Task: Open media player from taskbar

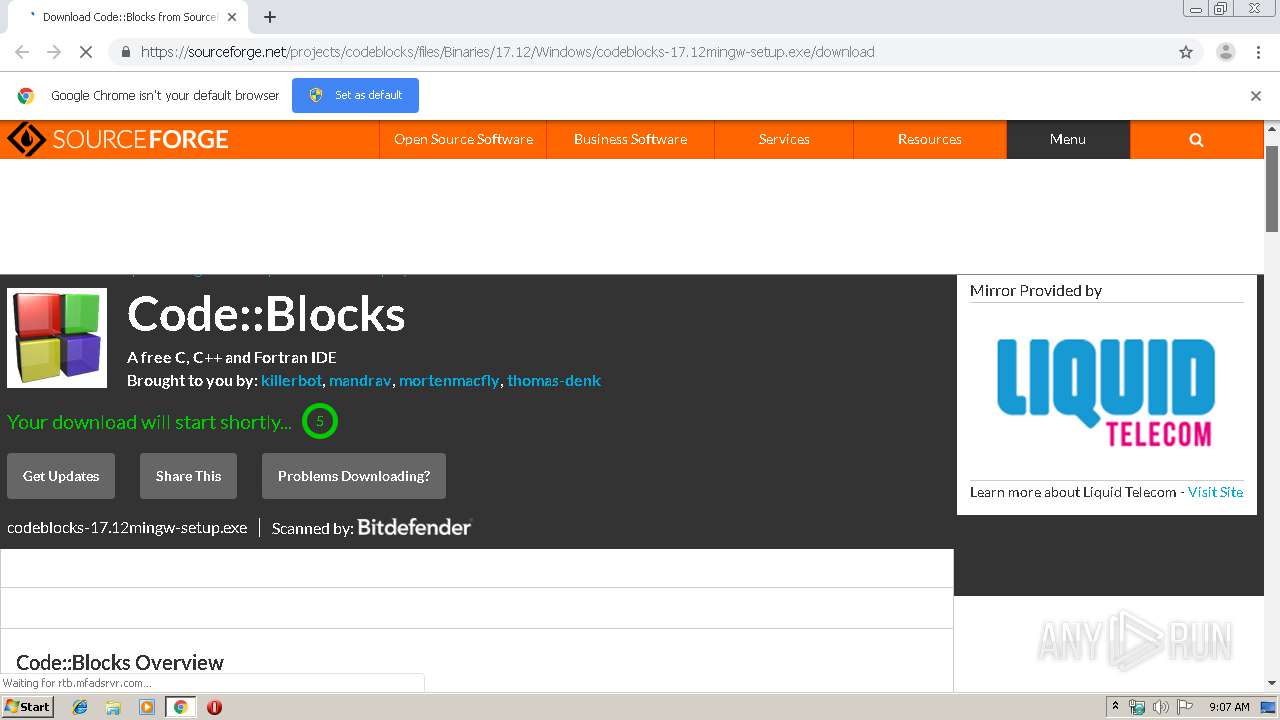Action: [x=147, y=707]
